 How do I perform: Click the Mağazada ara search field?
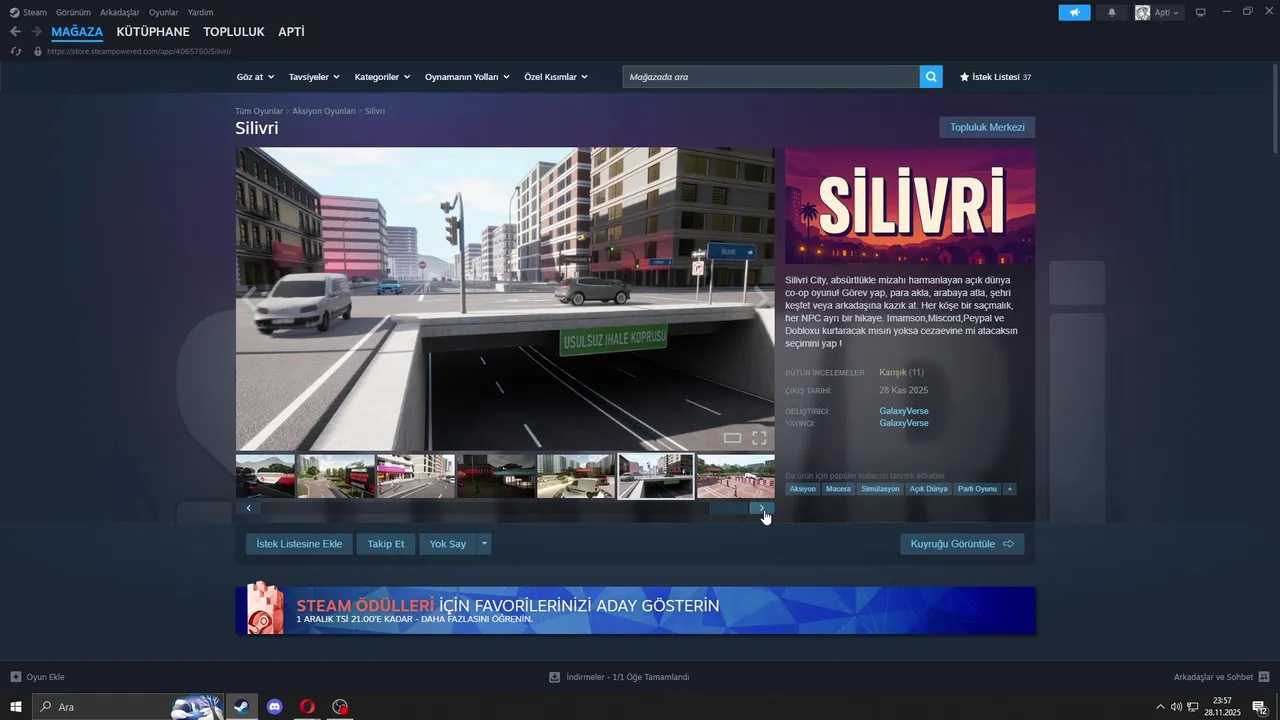(771, 77)
